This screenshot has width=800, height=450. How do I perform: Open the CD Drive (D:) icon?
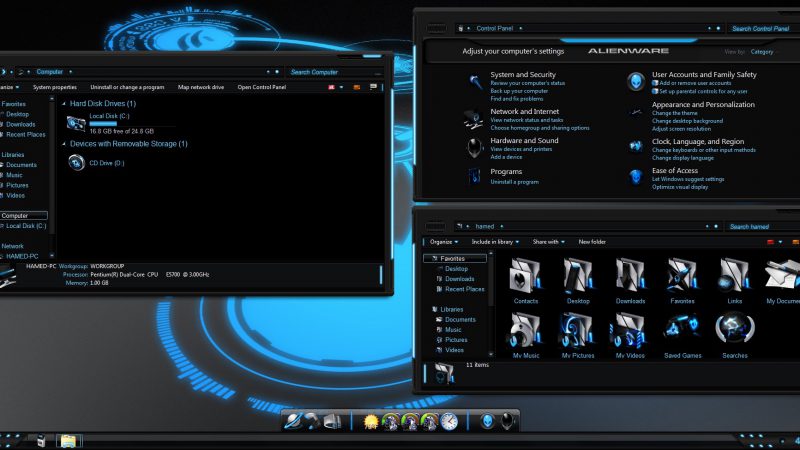(76, 162)
